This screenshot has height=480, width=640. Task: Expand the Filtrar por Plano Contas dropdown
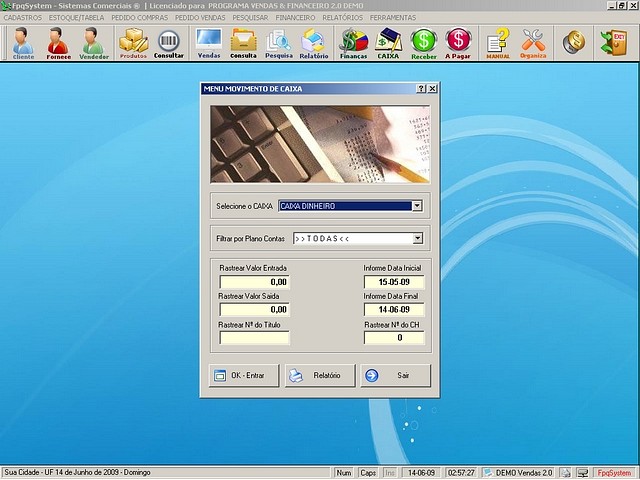click(417, 239)
